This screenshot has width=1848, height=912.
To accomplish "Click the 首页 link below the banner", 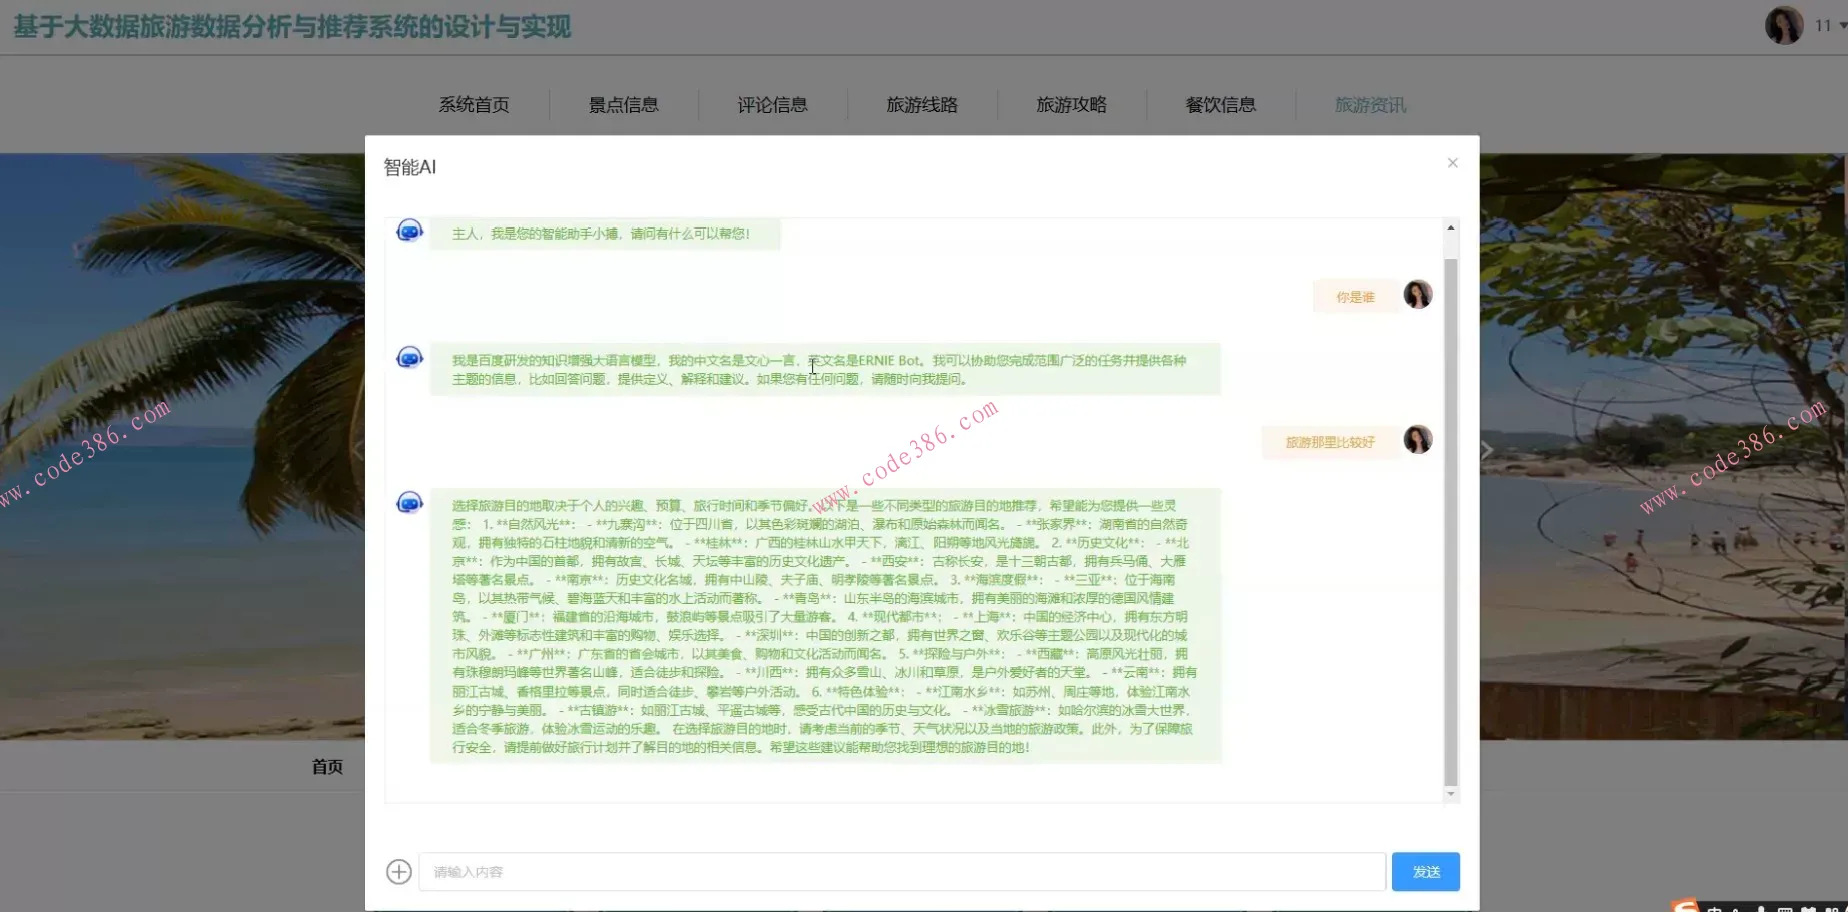I will click(327, 766).
